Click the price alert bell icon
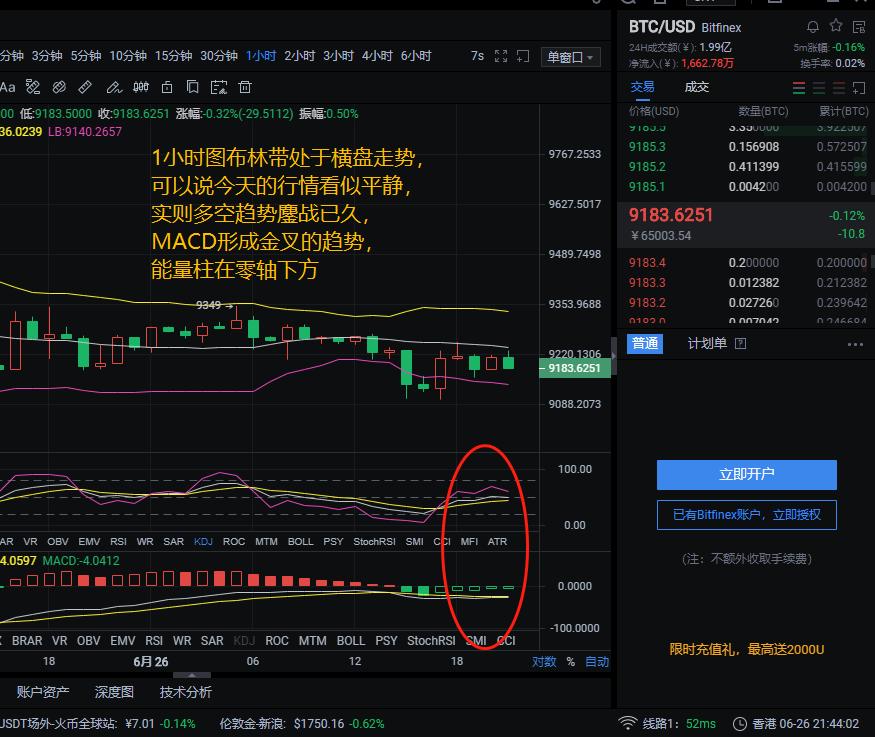 click(813, 26)
